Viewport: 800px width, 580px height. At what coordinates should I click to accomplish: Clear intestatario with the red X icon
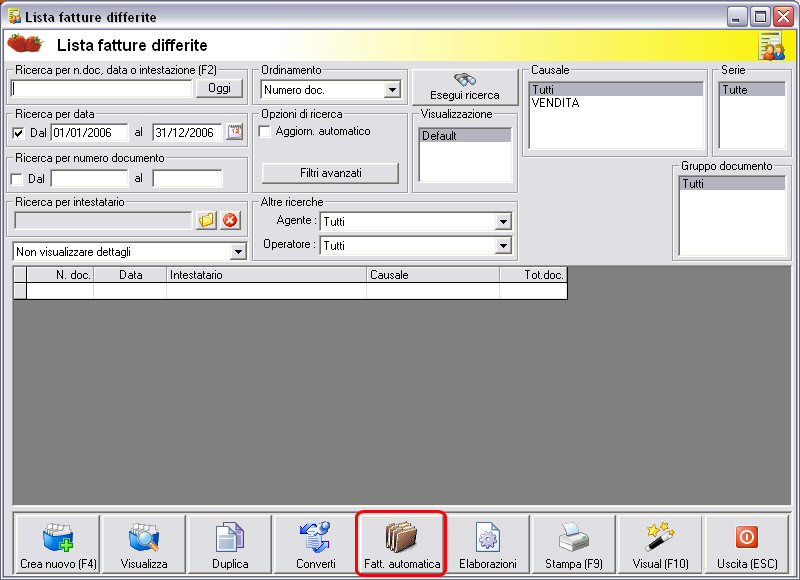230,220
